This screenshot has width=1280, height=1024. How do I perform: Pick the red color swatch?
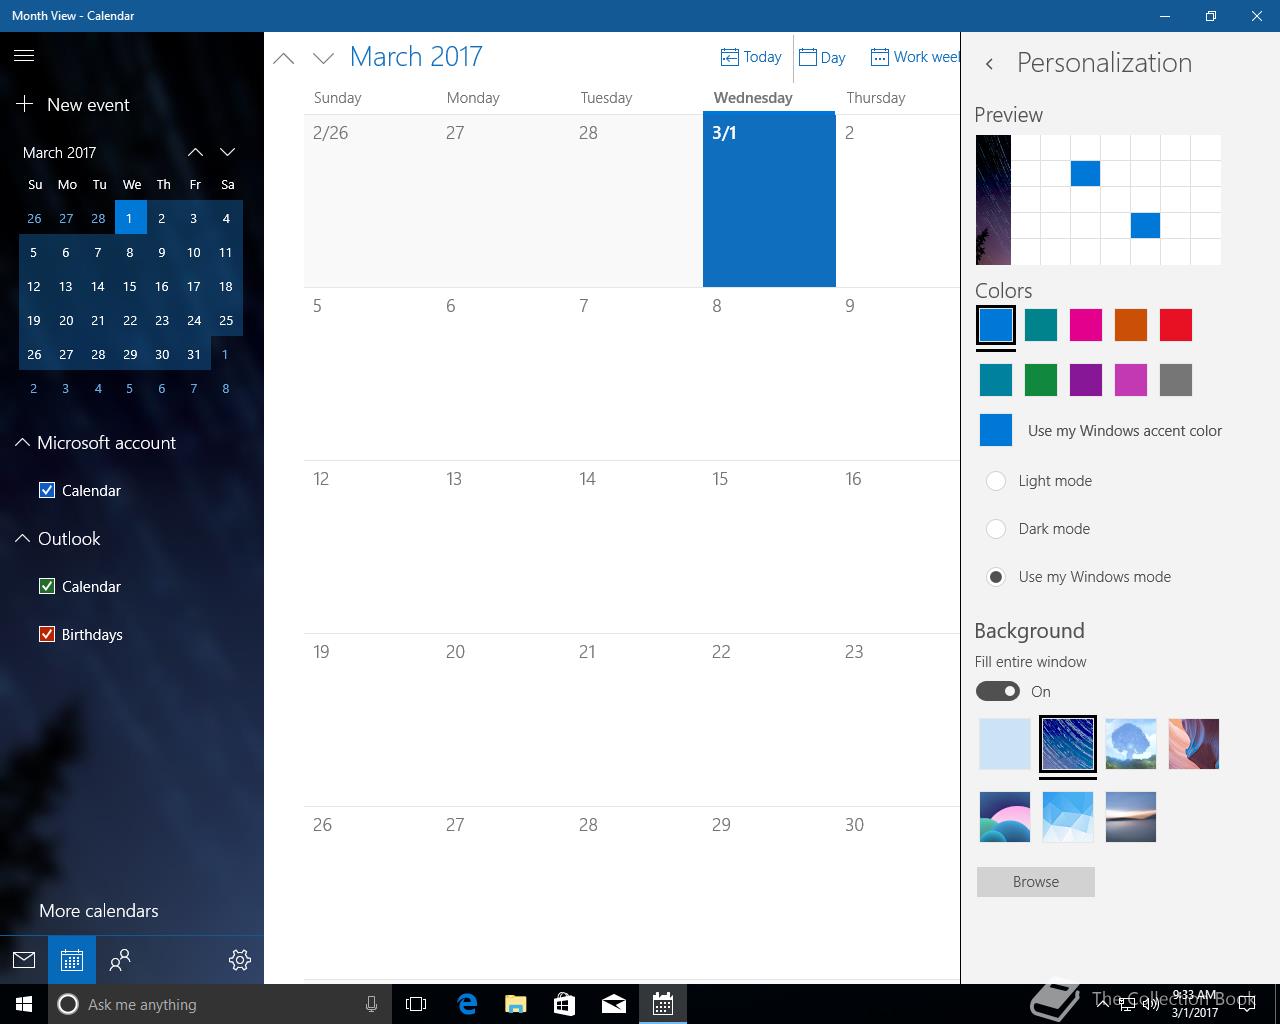click(x=1176, y=325)
